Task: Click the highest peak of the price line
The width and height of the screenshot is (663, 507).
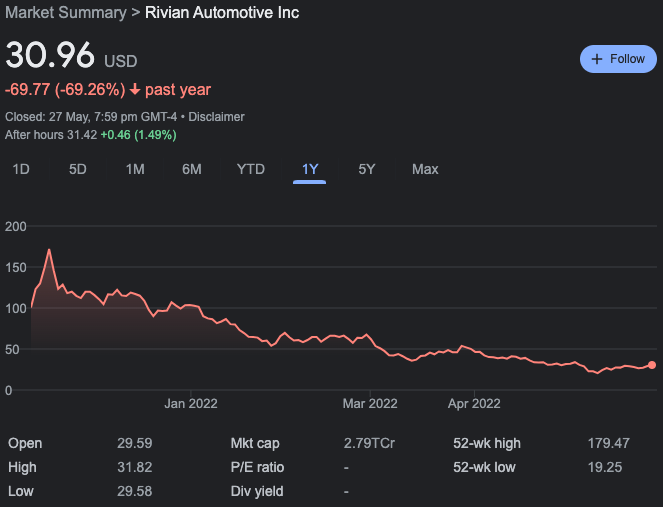Action: coord(49,250)
